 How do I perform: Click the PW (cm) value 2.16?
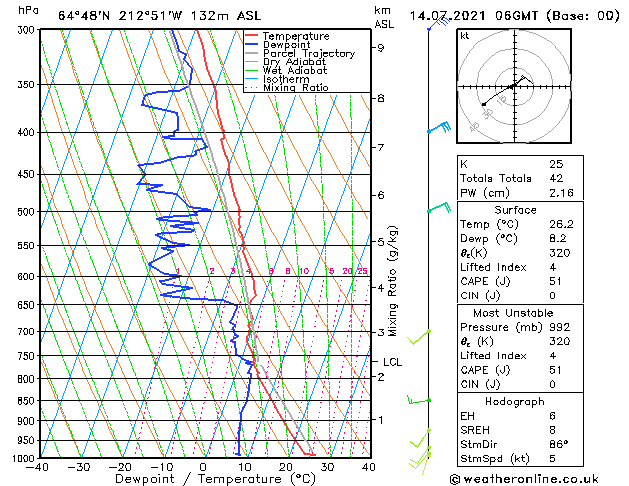[x=561, y=193]
